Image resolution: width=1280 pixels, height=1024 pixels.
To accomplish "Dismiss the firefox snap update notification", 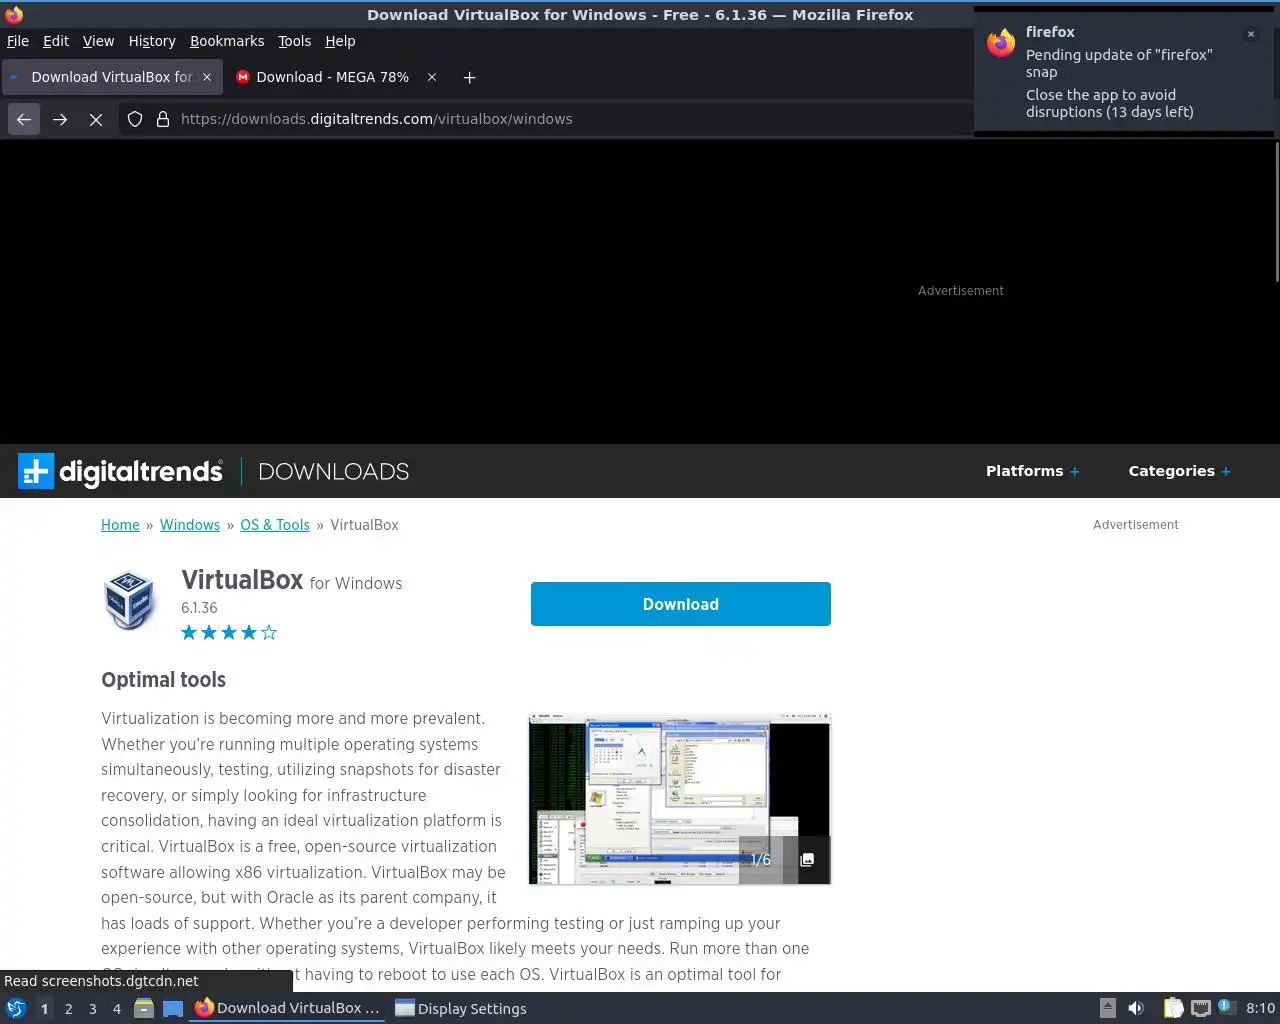I will 1250,34.
